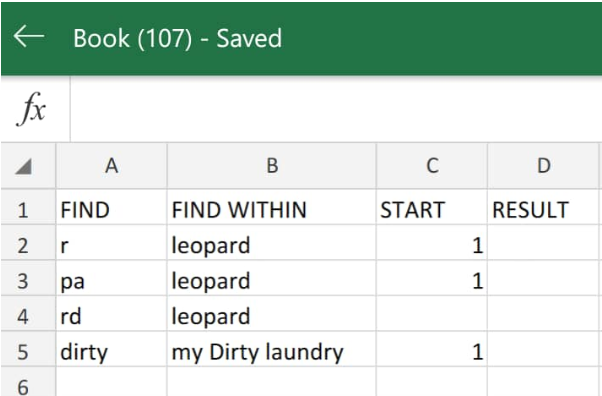602x396 pixels.
Task: Select row 1 header
Action: [23, 210]
